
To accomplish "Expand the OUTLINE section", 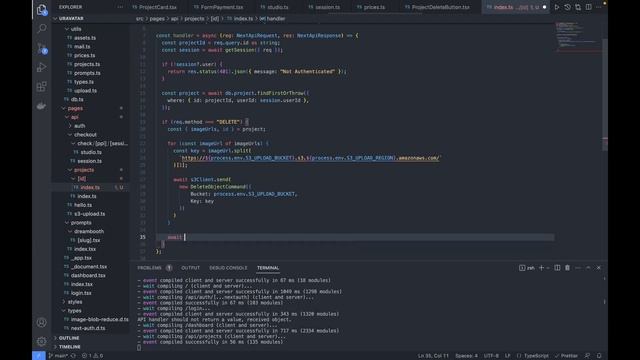I will click(x=69, y=338).
